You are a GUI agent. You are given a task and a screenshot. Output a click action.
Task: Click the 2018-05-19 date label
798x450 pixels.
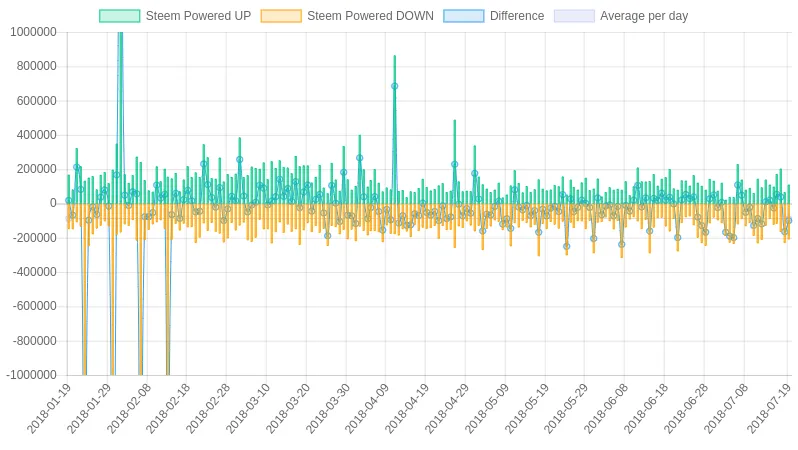coord(526,408)
